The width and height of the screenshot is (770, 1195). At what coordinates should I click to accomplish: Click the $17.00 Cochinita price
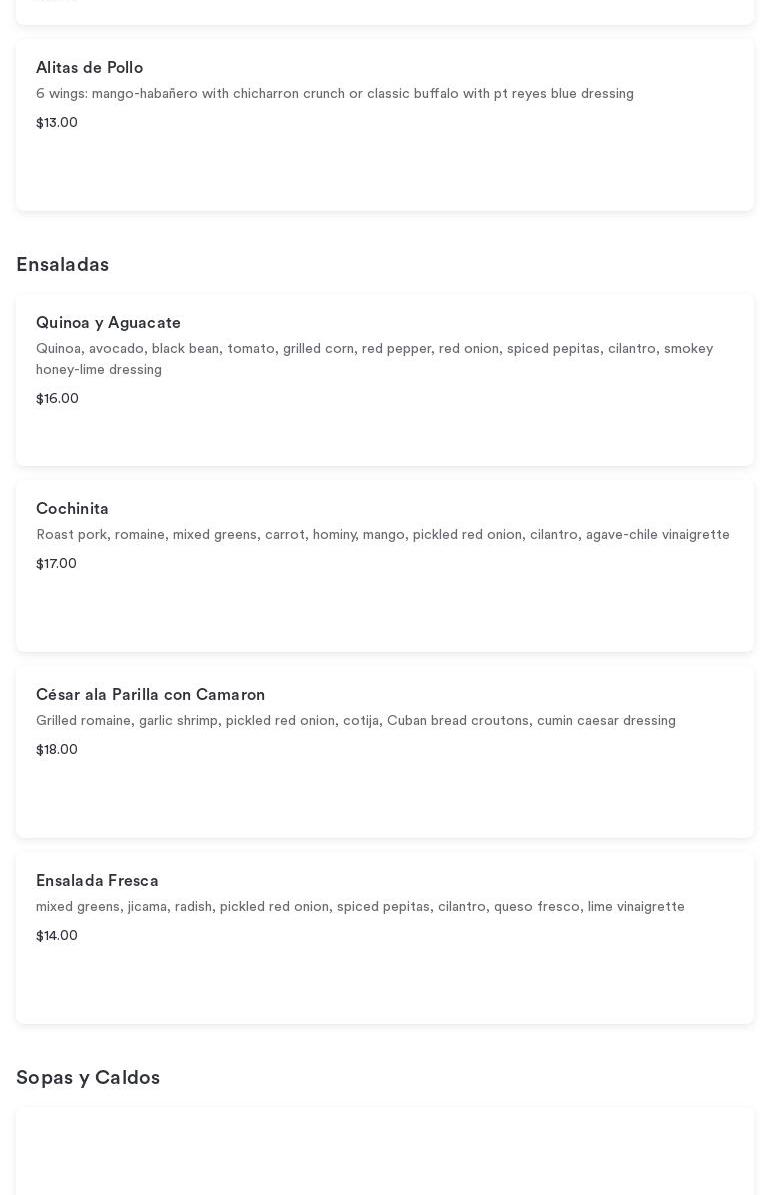point(56,564)
